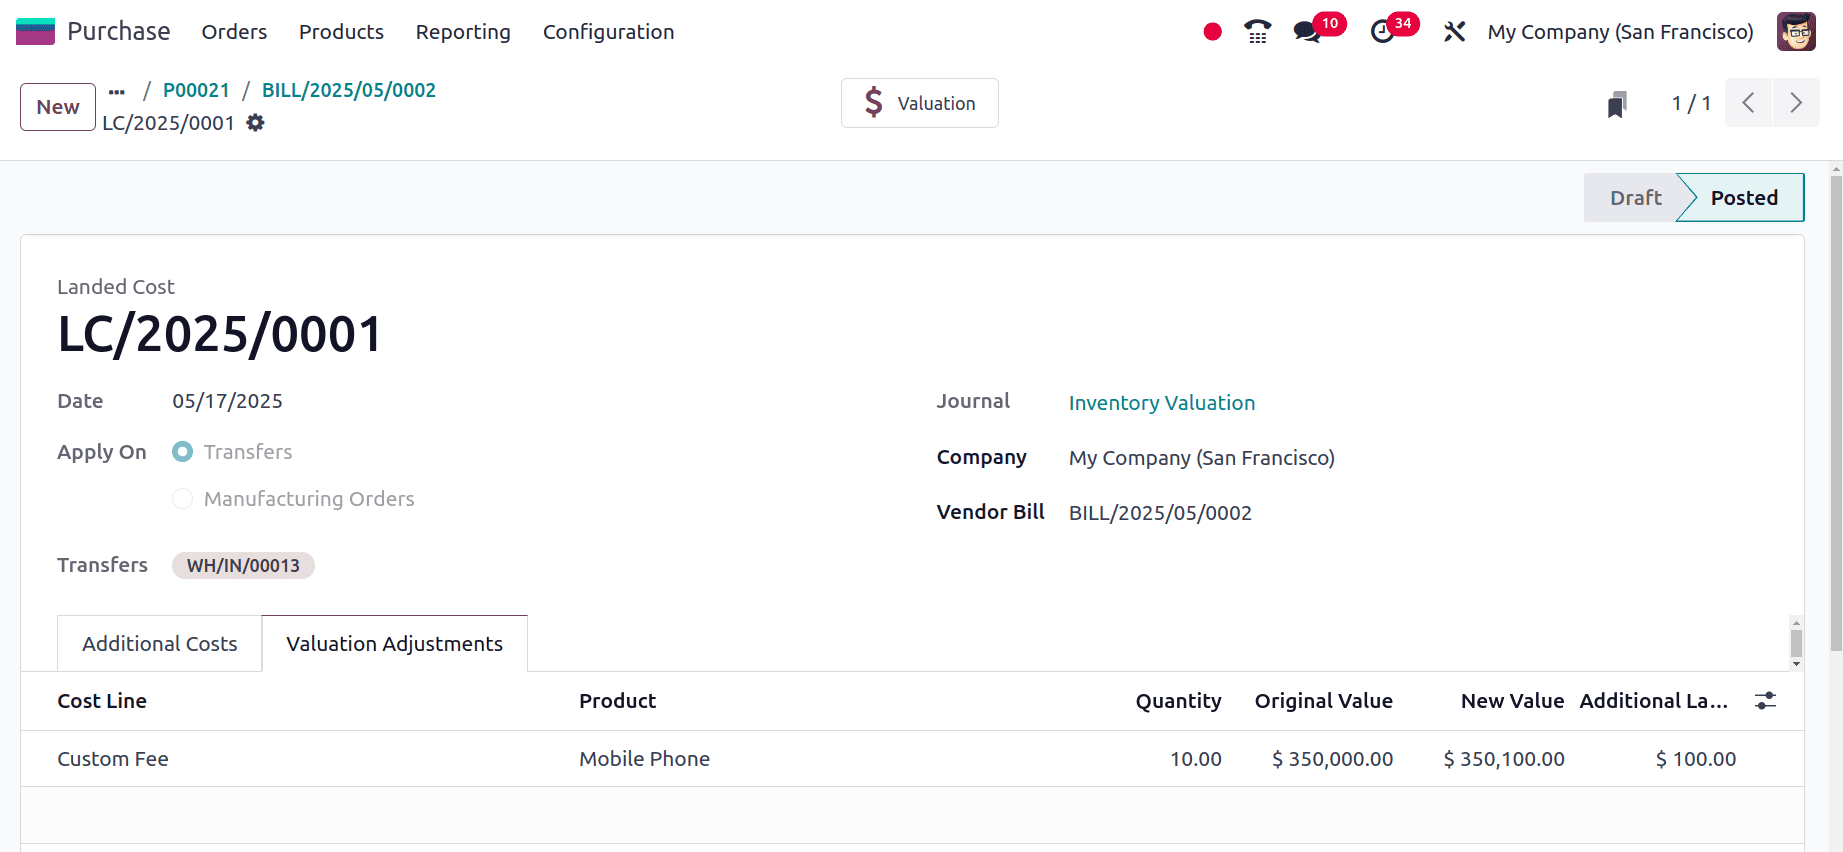Open the Configuration menu
The width and height of the screenshot is (1843, 852).
[x=608, y=32]
